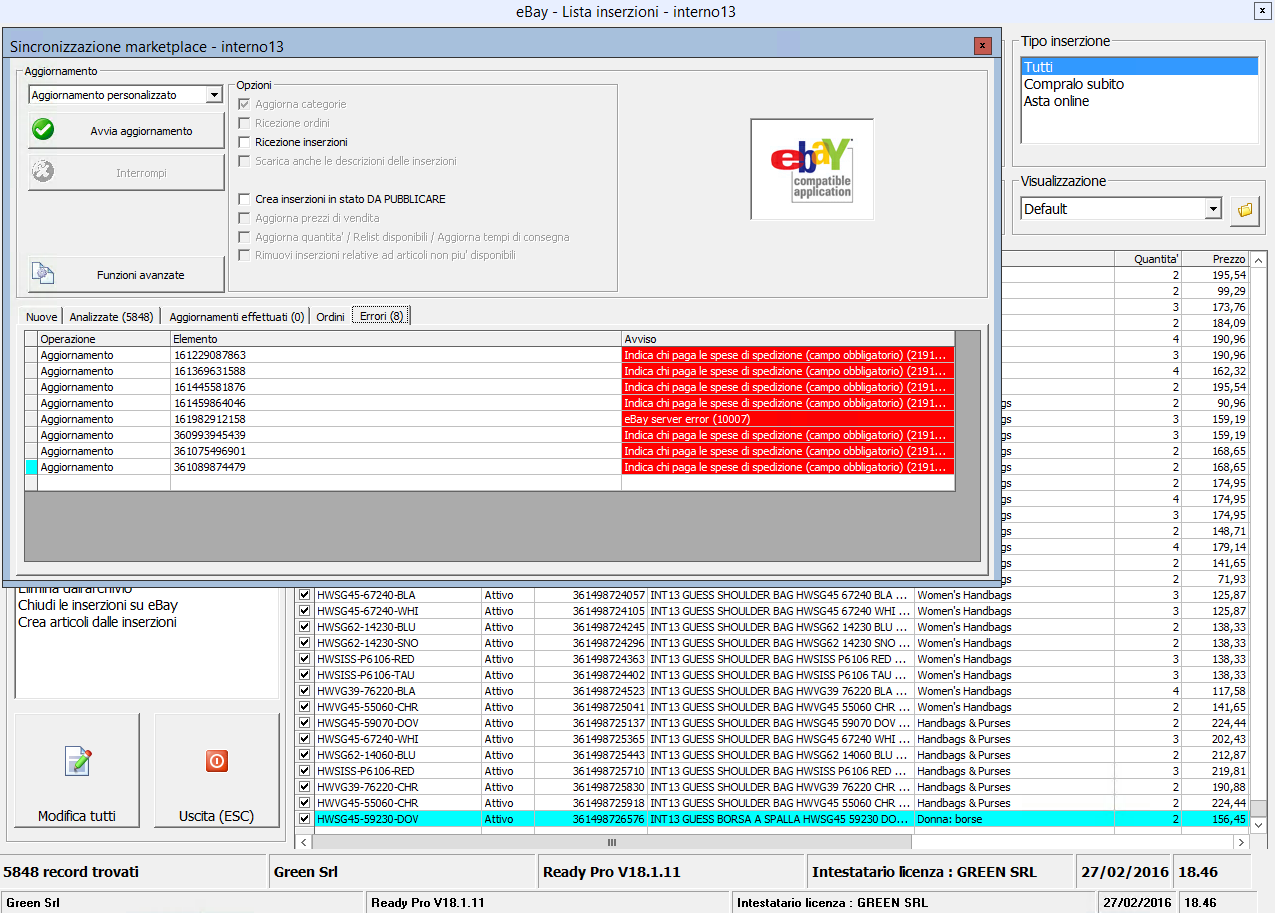This screenshot has height=913, width=1275.
Task: Select the Errori (8) tab
Action: 382,317
